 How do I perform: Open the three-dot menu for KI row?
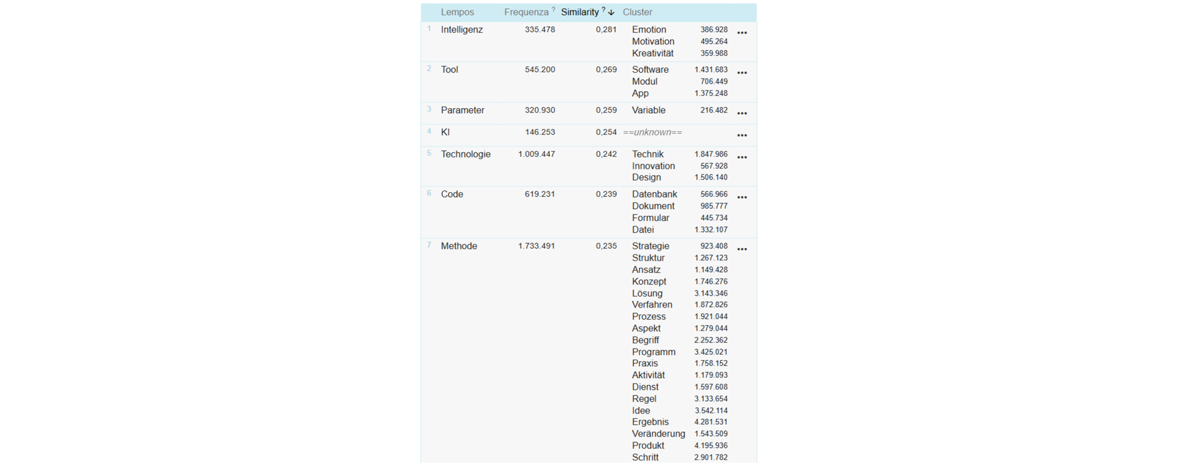tap(742, 135)
